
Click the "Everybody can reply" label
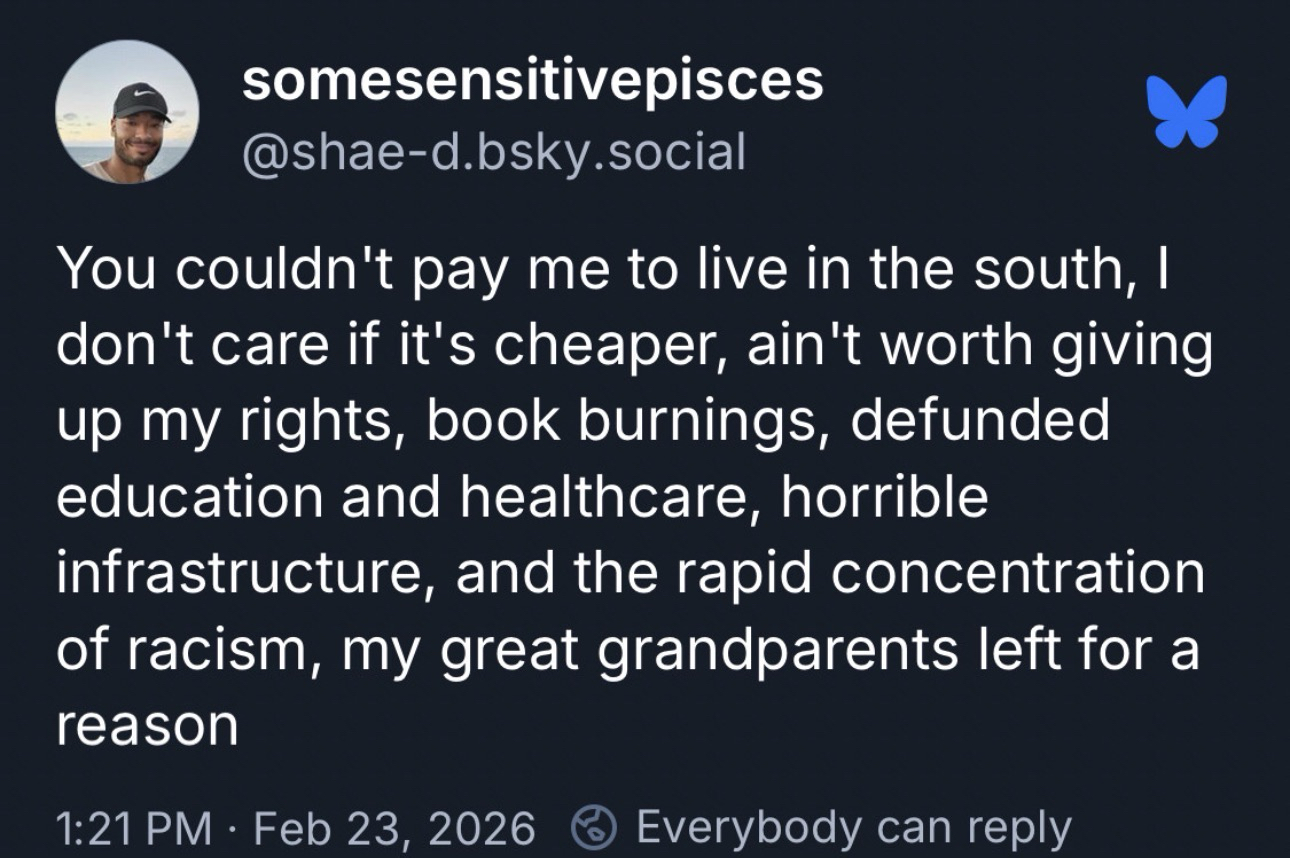click(853, 828)
